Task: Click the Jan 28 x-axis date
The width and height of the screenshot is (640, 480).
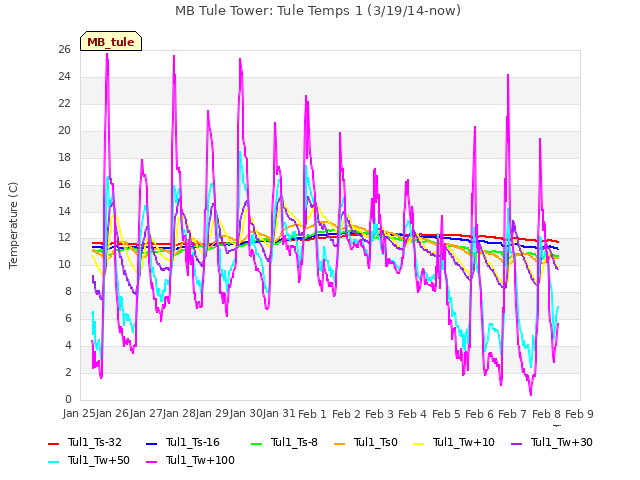Action: (x=179, y=413)
